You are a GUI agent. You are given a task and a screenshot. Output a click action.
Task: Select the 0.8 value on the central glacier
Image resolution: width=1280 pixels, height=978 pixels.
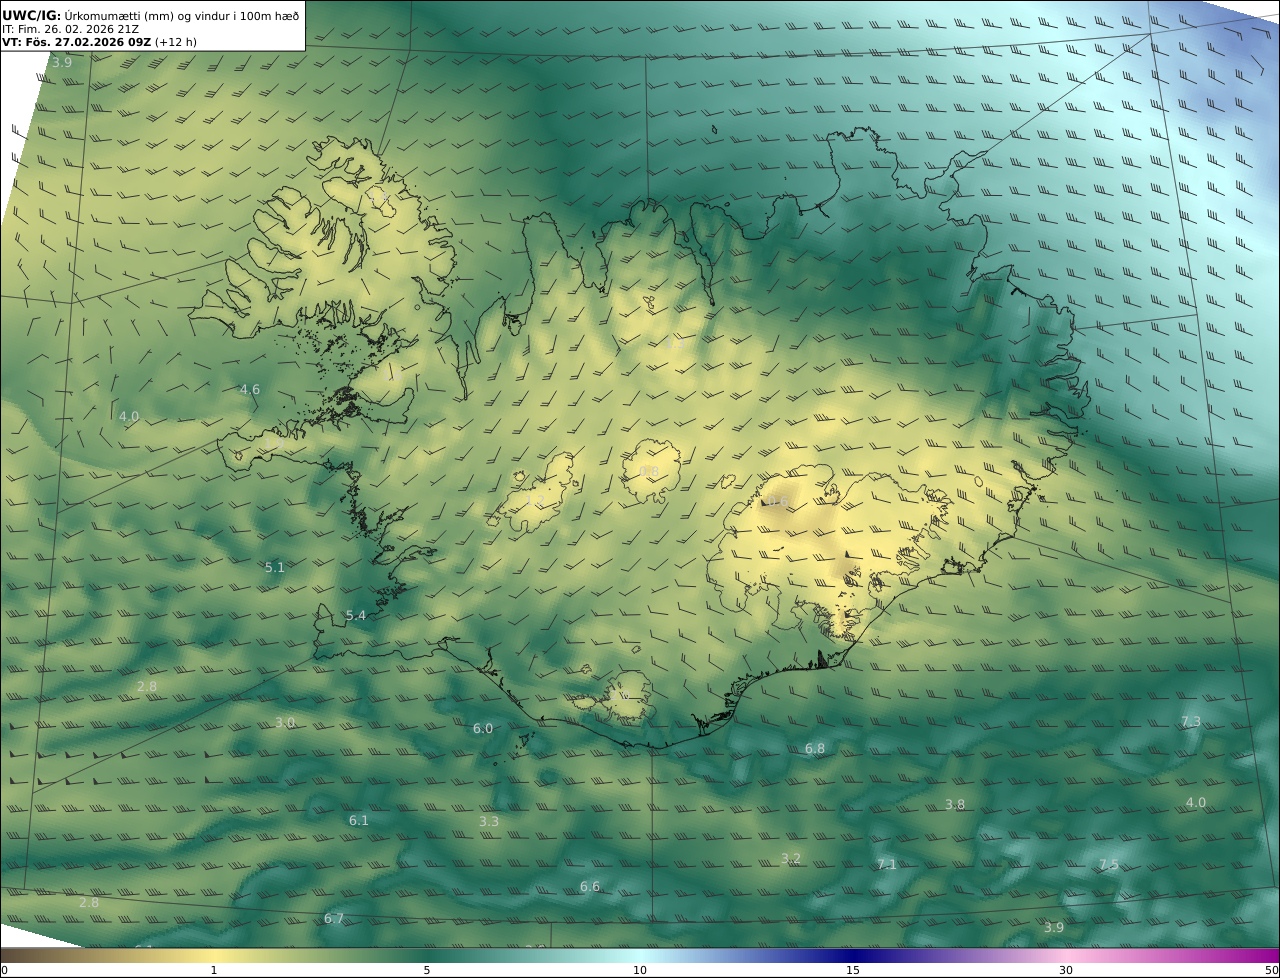[649, 472]
